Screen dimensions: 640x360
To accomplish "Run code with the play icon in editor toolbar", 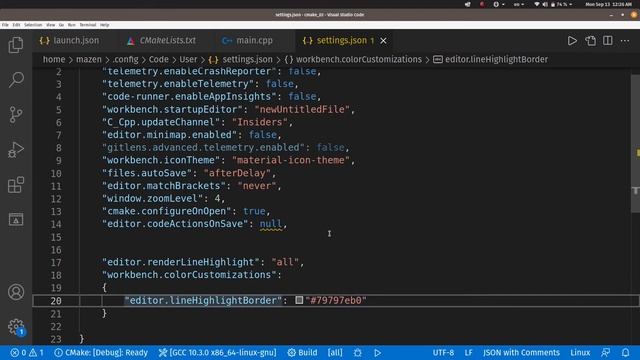I will pyautogui.click(x=572, y=41).
